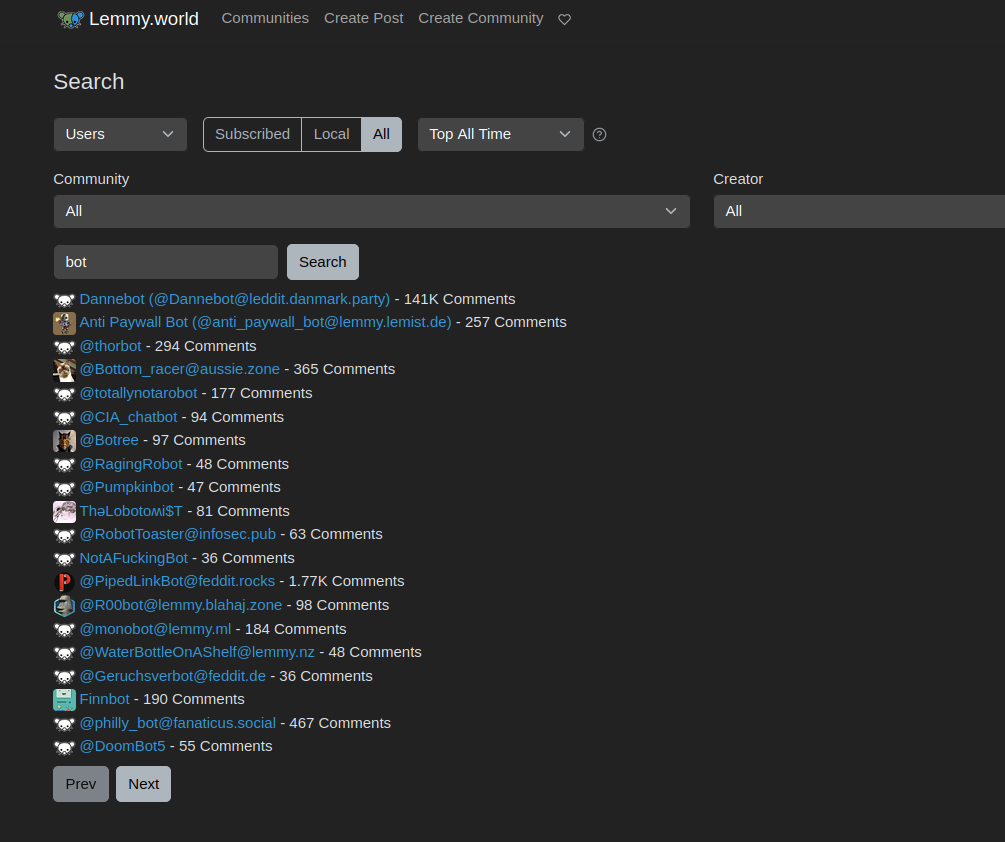Open the @thorbot user link
1005x842 pixels.
[110, 346]
